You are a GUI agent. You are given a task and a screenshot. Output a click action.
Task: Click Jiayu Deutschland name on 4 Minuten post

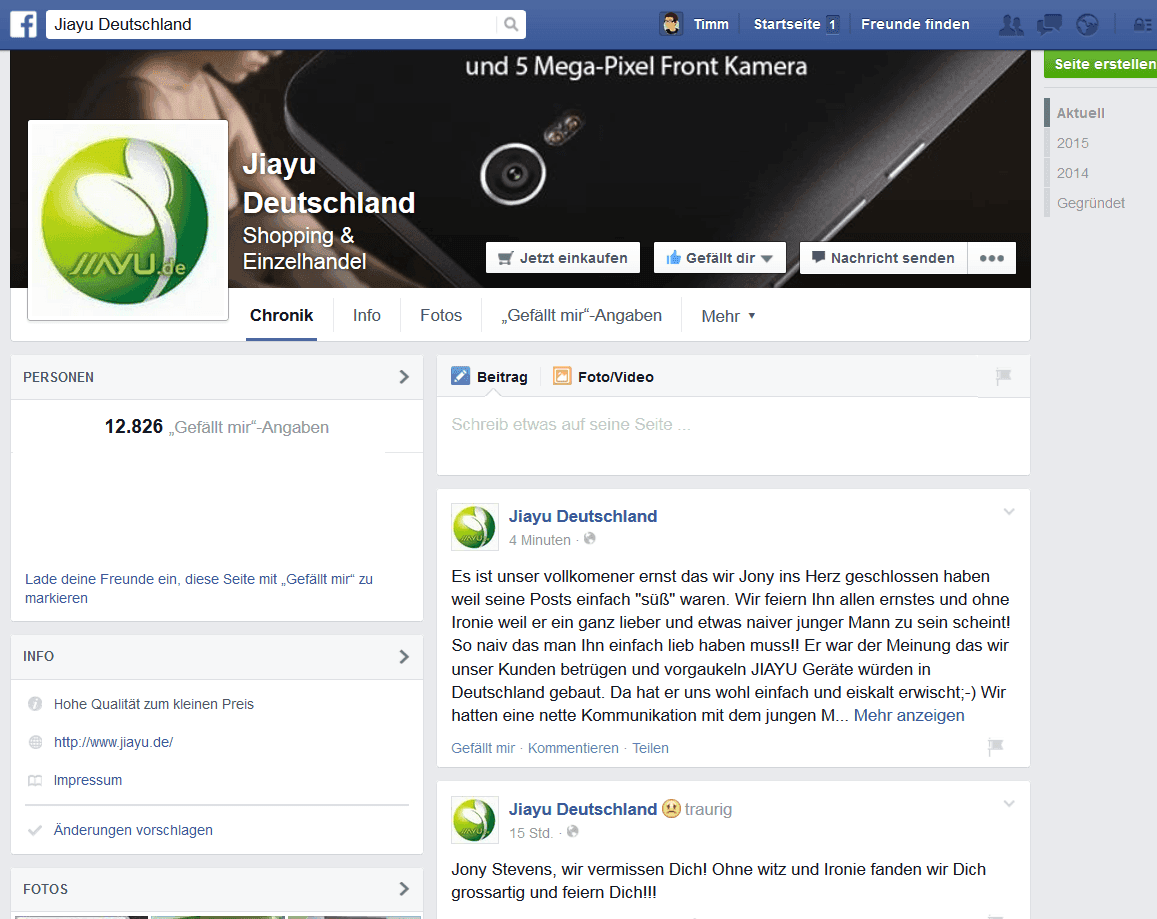583,516
